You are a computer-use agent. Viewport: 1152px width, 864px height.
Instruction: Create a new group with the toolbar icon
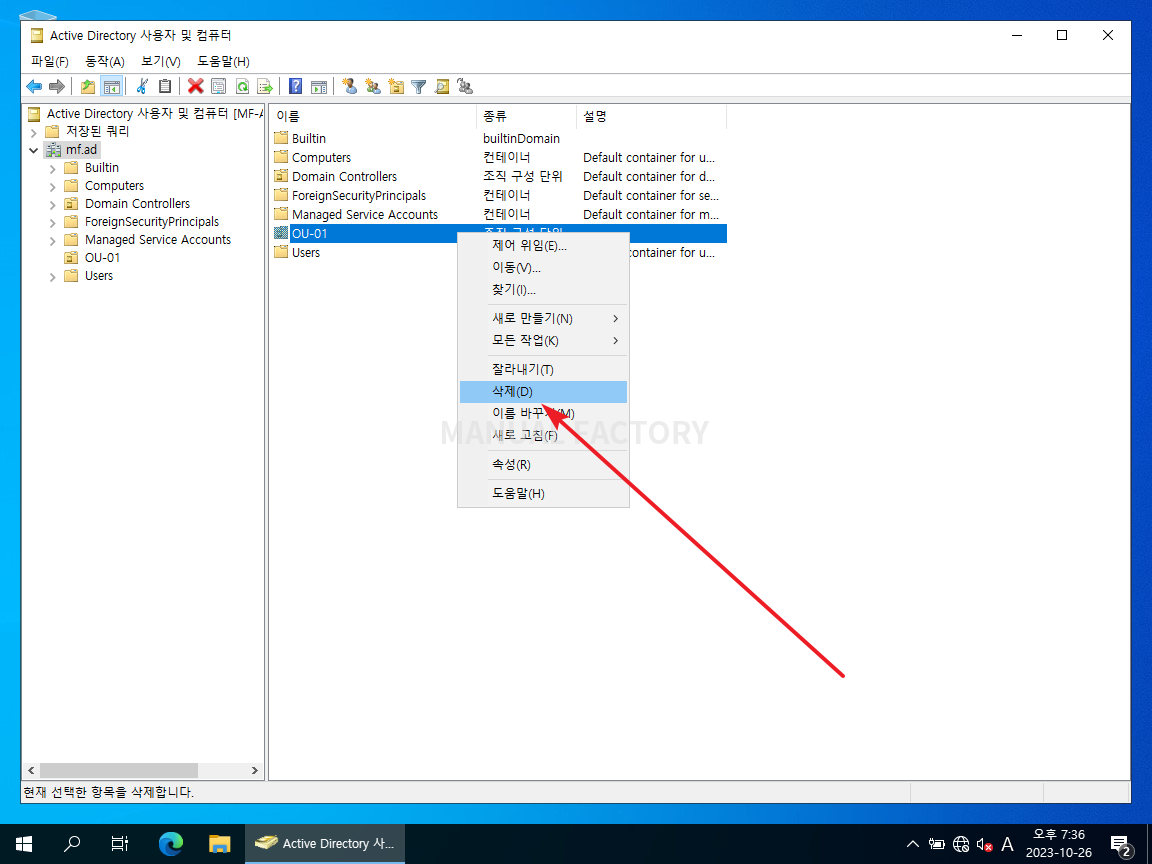pyautogui.click(x=373, y=87)
